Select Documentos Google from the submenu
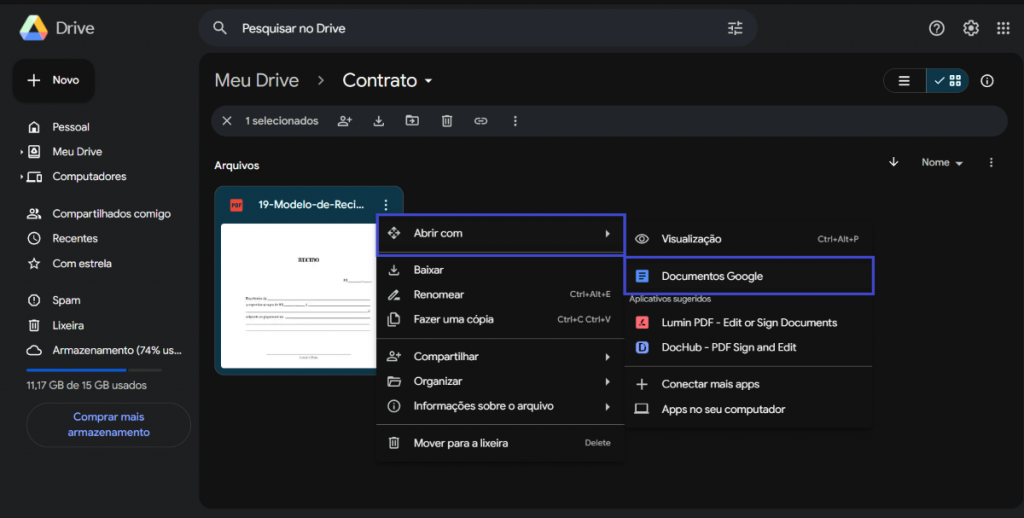The width and height of the screenshot is (1024, 518). (712, 276)
